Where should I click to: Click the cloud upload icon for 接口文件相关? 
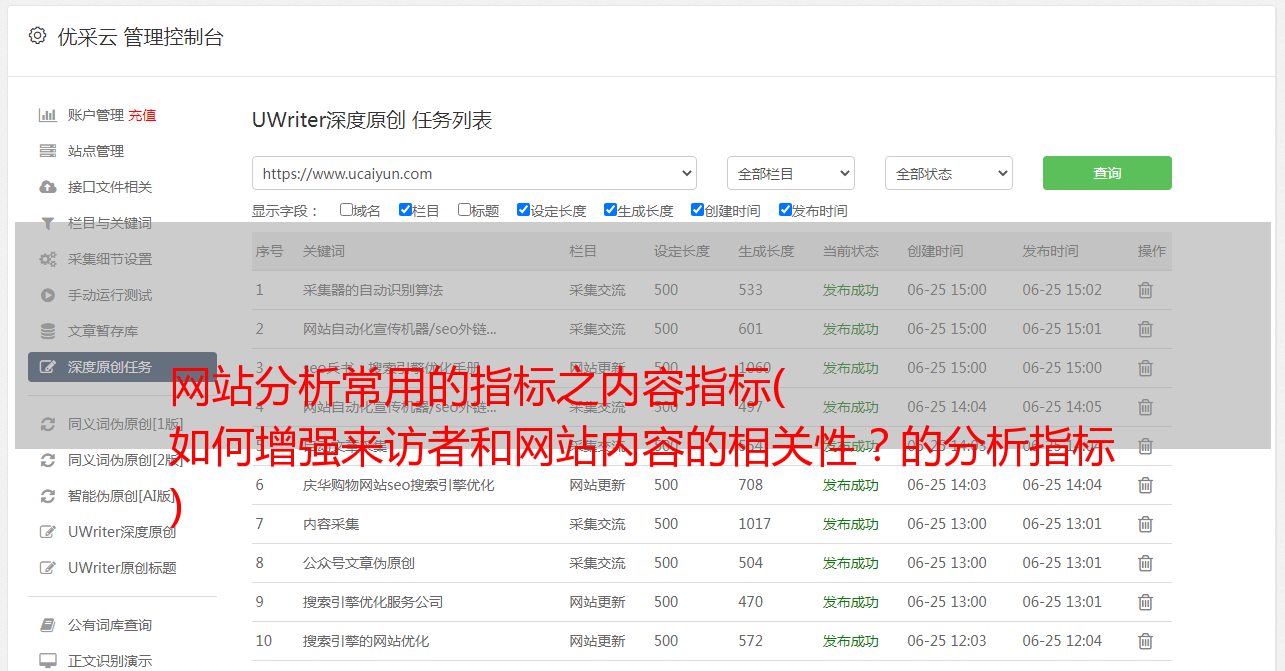coord(47,187)
